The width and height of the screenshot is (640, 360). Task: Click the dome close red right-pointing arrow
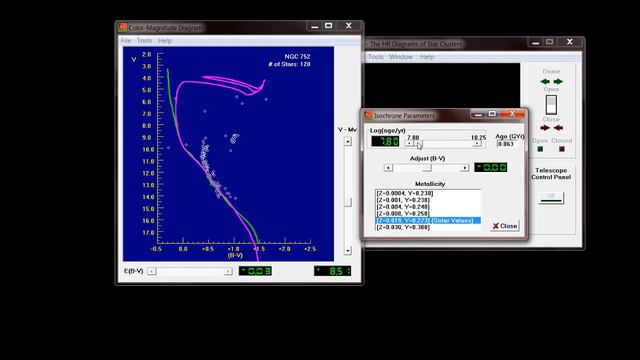(545, 128)
